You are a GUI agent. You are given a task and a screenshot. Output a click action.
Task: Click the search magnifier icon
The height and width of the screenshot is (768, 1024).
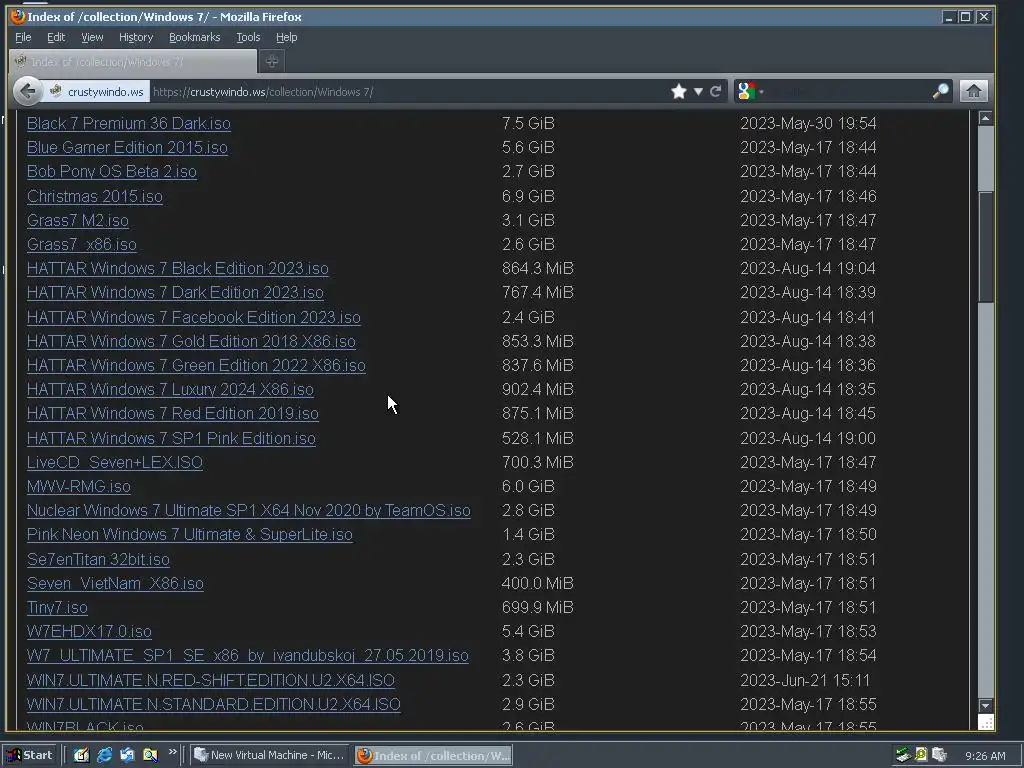click(x=940, y=91)
